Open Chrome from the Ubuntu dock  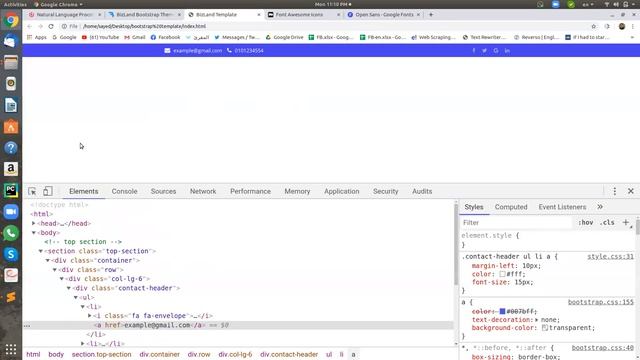11,20
